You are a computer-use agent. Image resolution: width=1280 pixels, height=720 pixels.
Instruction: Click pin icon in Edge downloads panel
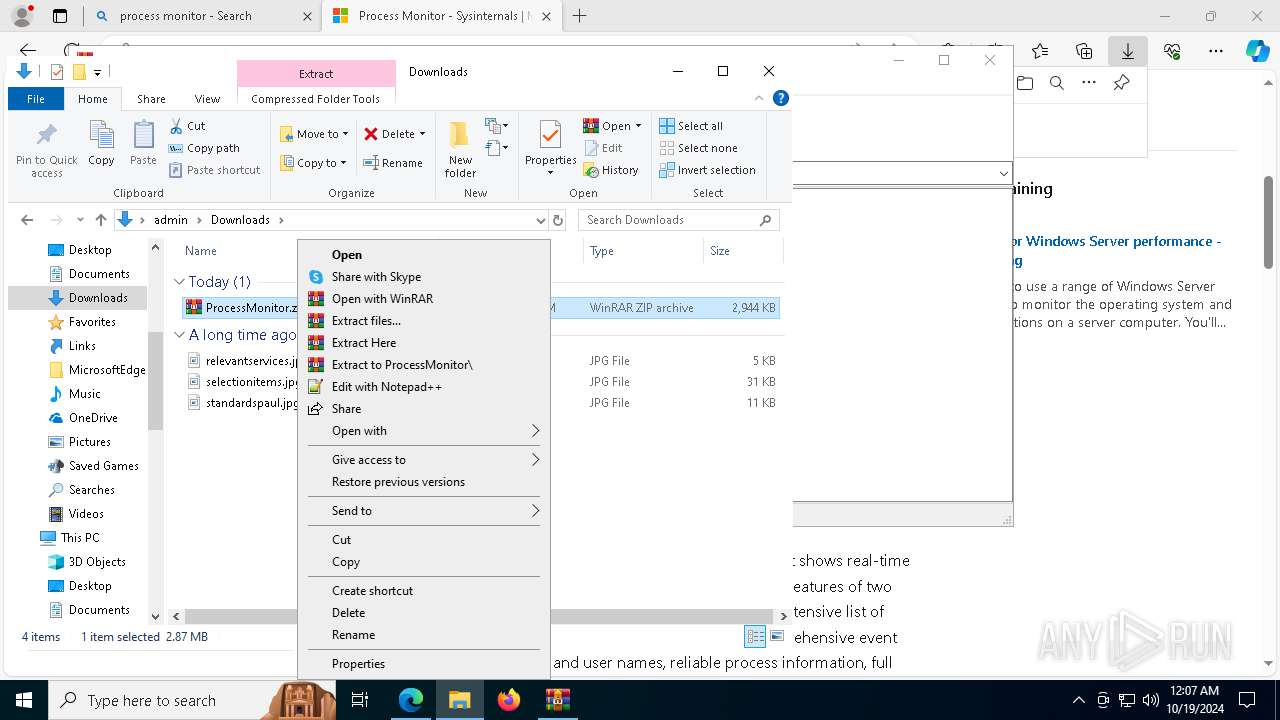click(x=1121, y=83)
